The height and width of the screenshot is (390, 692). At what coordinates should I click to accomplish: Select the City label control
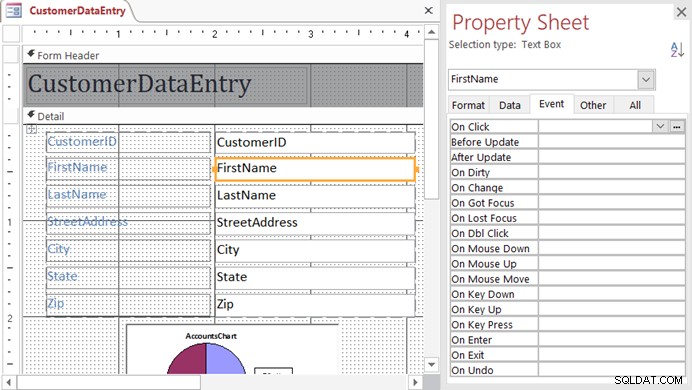(128, 250)
